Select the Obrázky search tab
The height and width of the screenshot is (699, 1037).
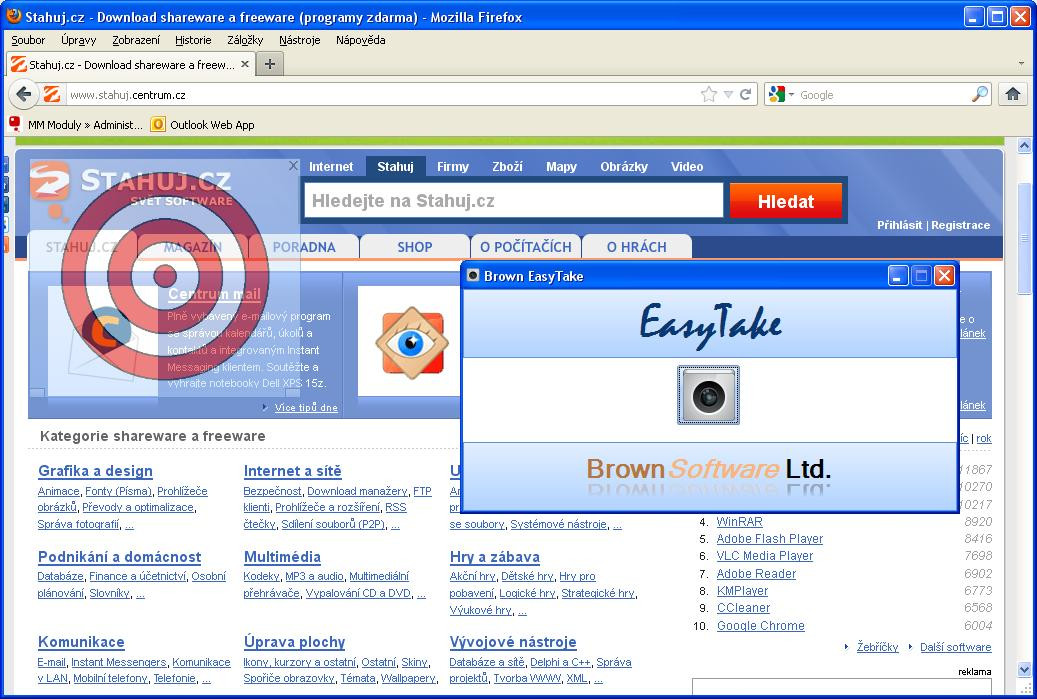click(x=624, y=167)
